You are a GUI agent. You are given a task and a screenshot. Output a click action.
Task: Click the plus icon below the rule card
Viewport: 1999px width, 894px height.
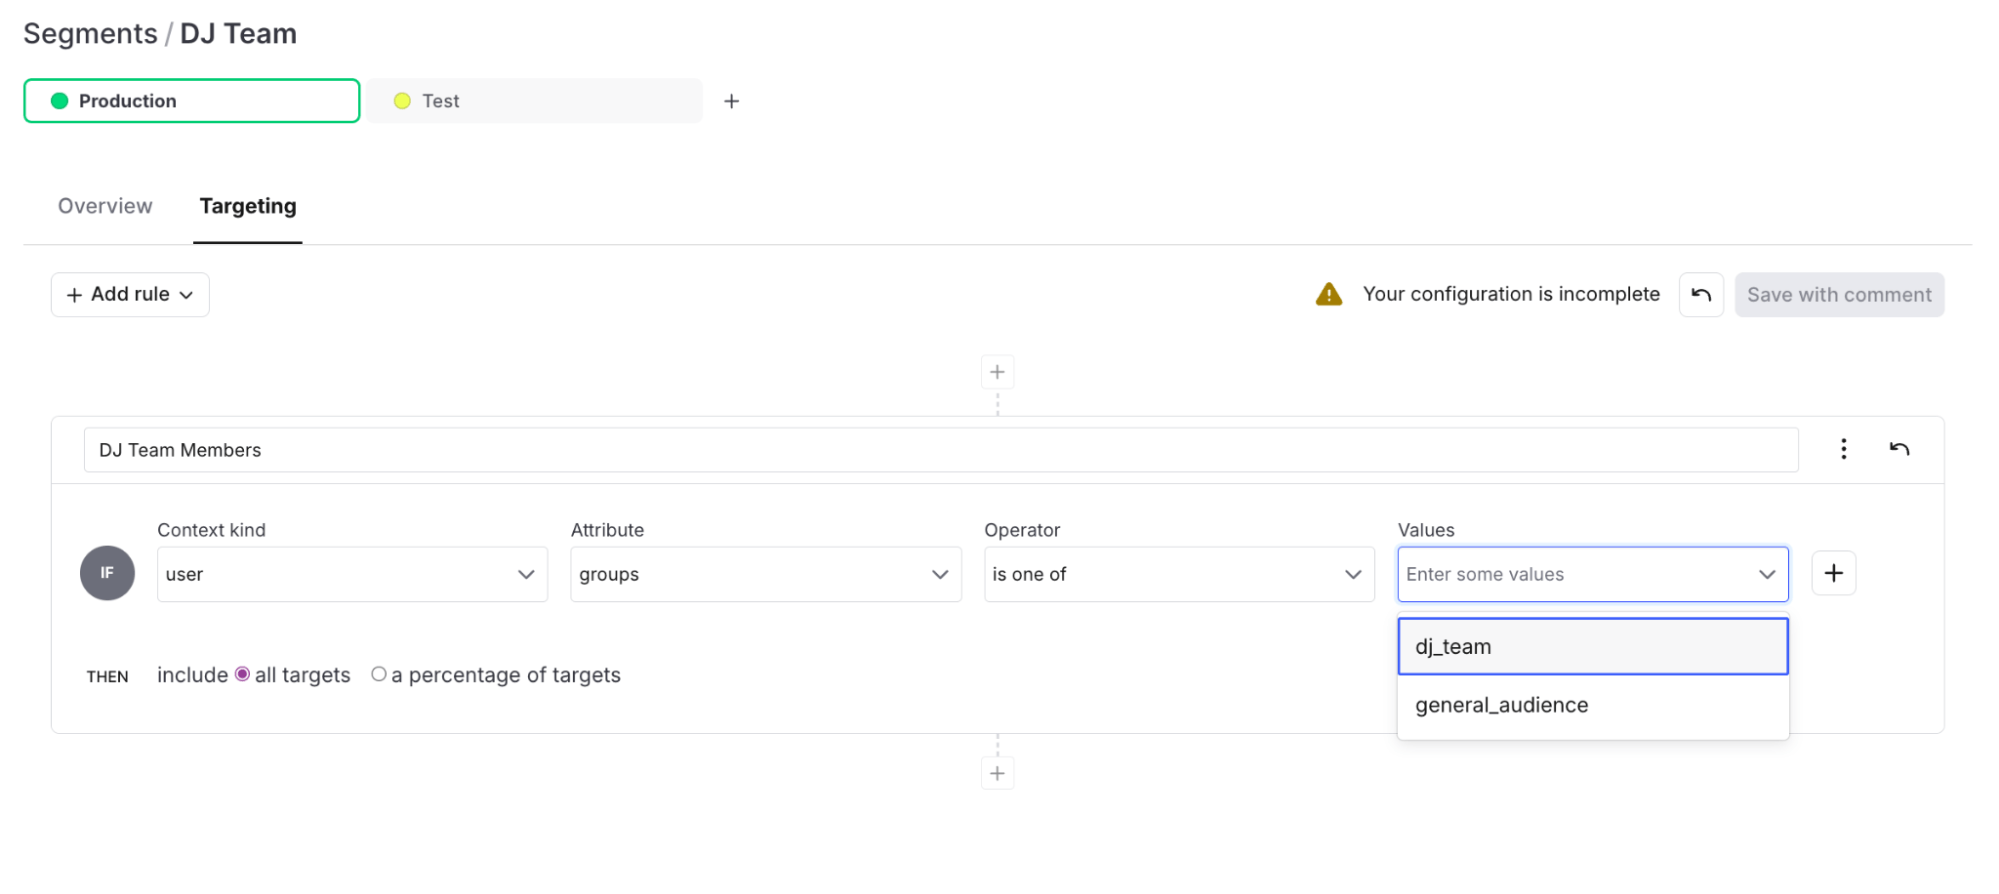(x=997, y=773)
